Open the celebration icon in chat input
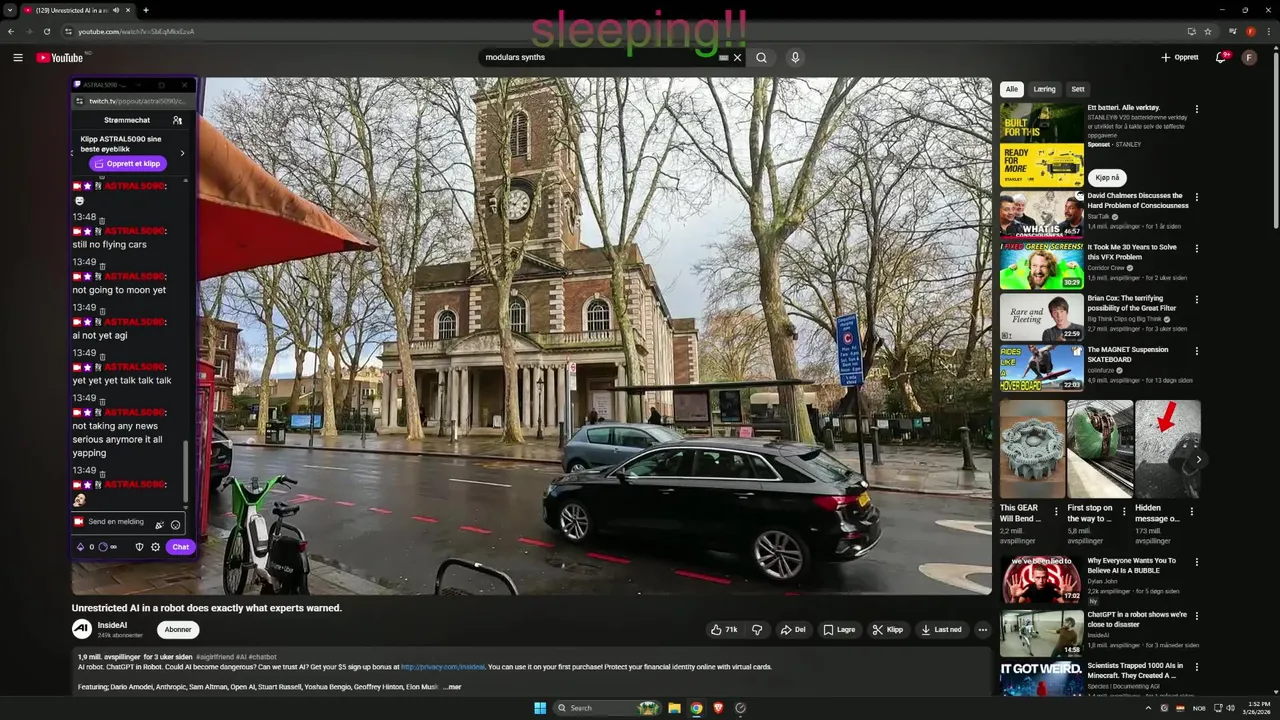 (159, 524)
